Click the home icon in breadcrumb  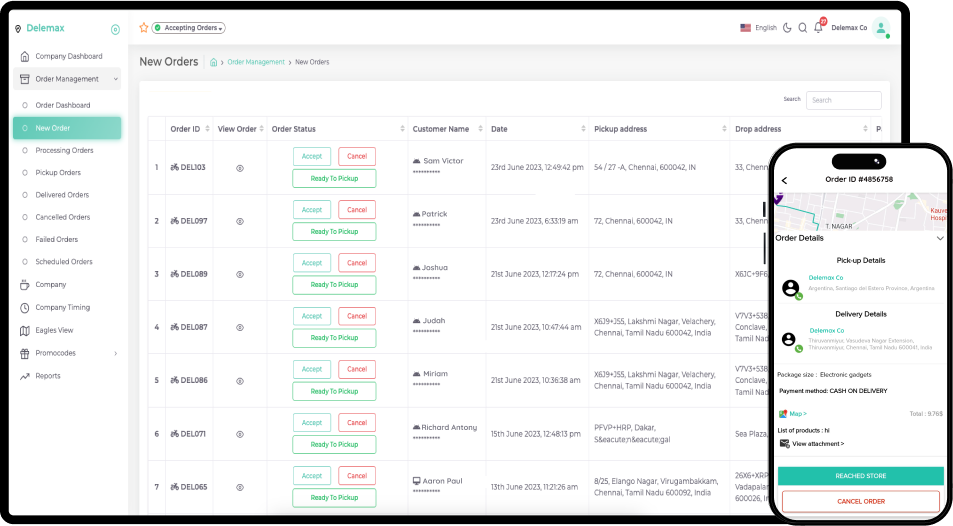(214, 62)
